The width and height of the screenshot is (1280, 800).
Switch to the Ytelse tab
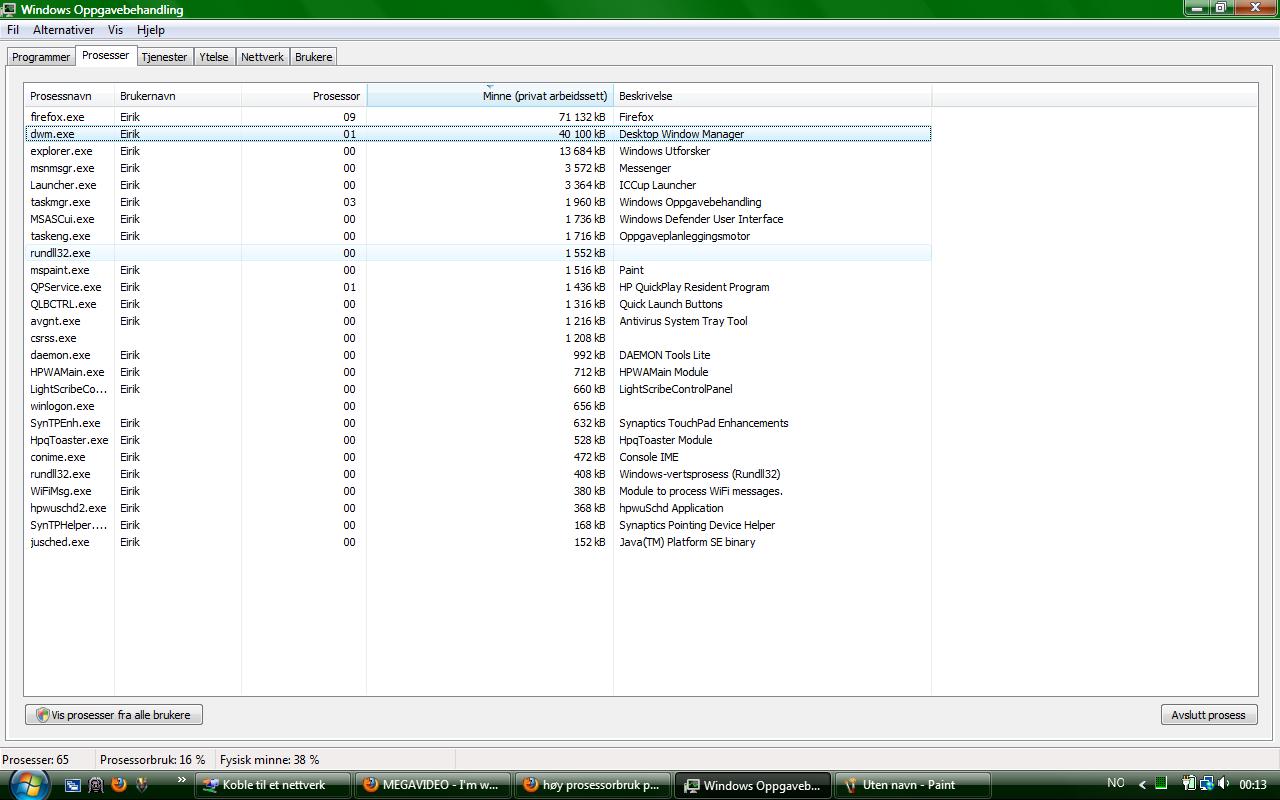[x=214, y=57]
